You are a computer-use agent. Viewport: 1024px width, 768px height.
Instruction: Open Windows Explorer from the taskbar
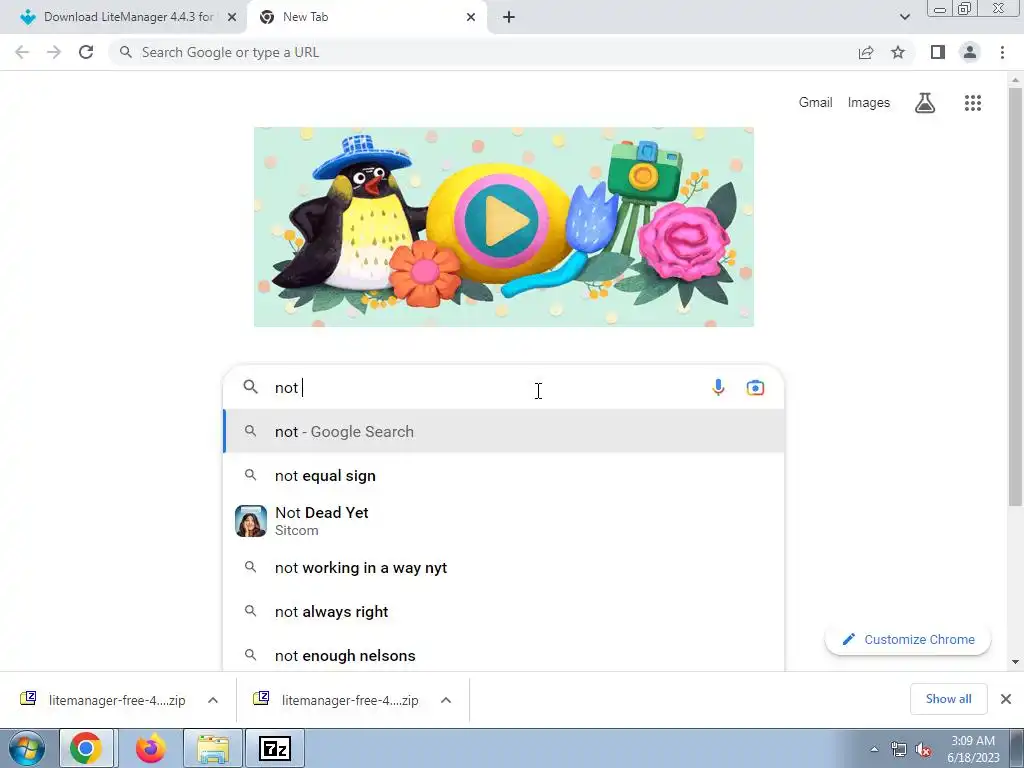click(213, 748)
